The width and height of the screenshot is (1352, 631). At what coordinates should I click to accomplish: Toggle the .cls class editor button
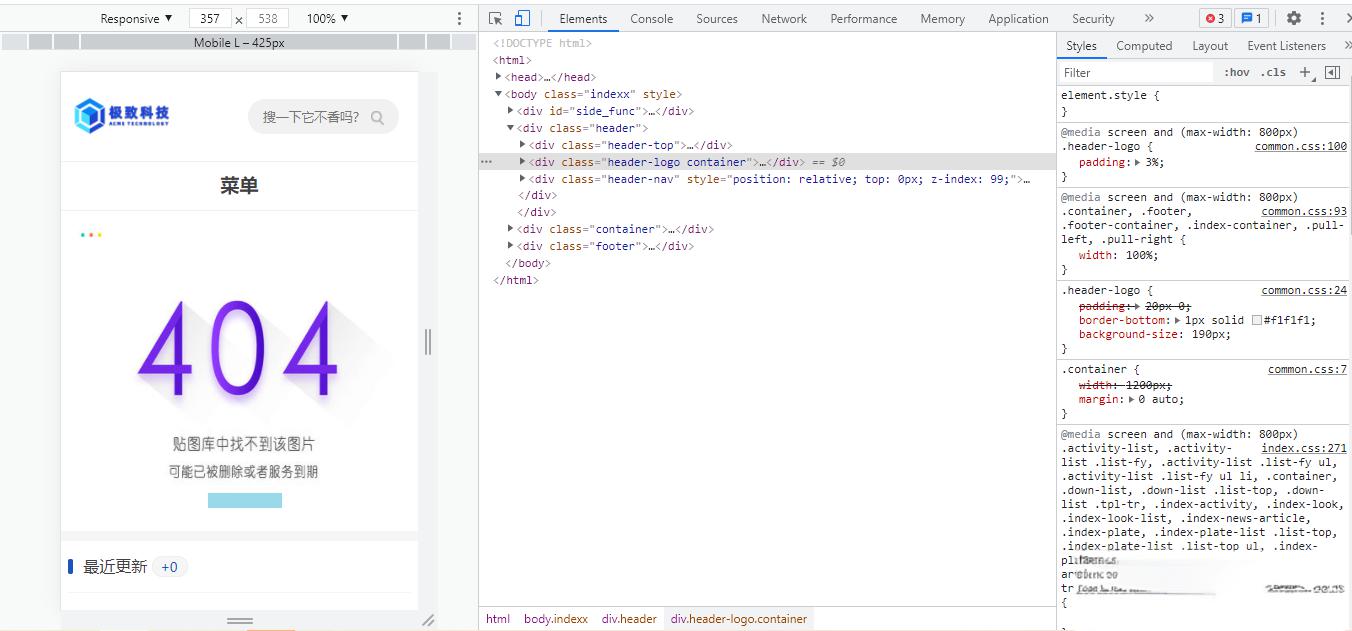point(1273,72)
